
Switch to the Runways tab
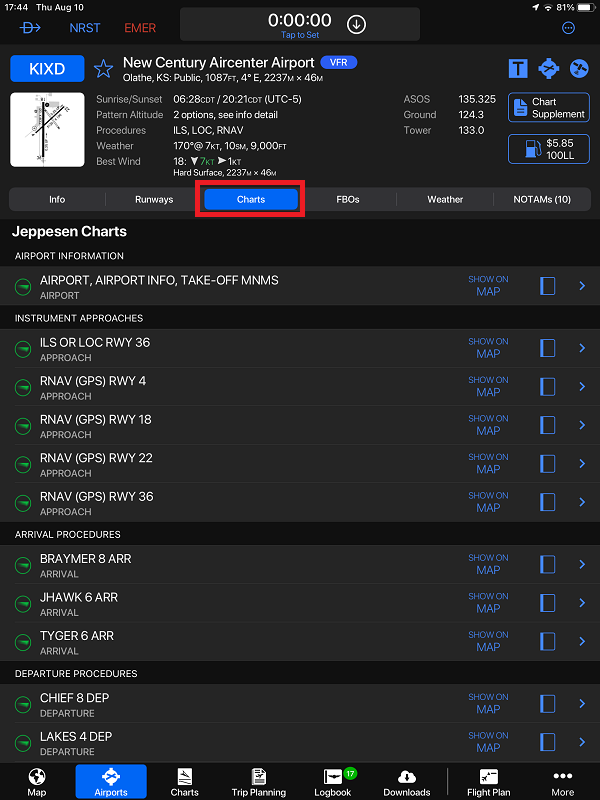(154, 199)
